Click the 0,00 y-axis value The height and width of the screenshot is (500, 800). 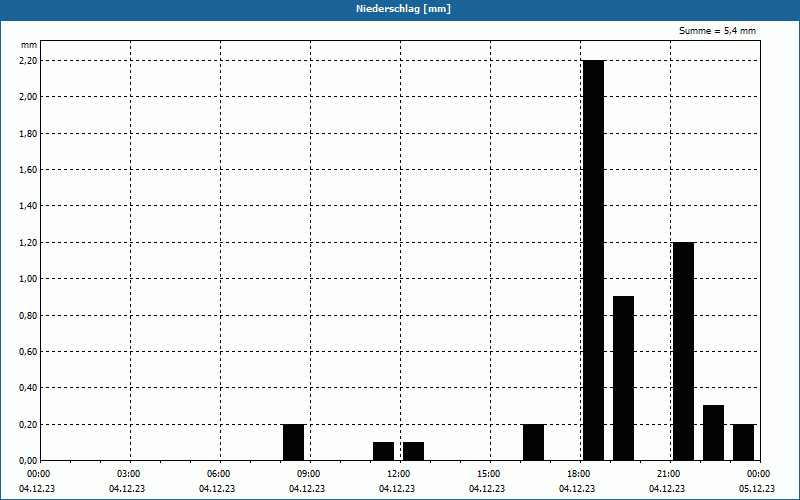point(28,461)
